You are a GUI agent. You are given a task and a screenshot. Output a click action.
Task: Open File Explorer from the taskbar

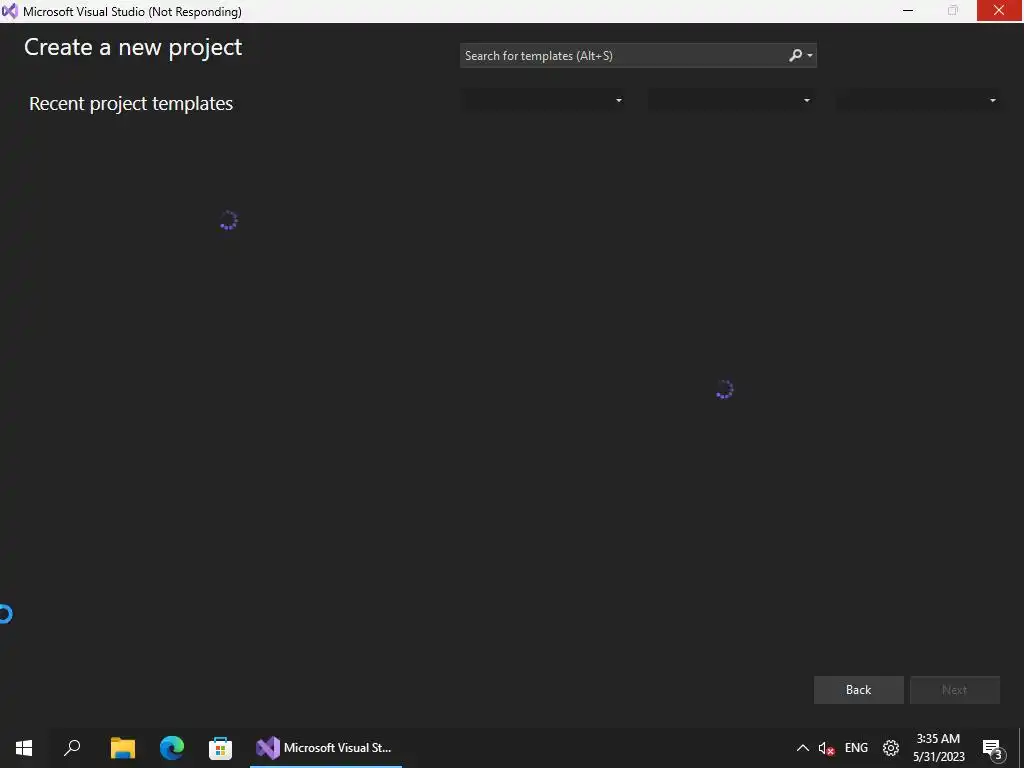[x=123, y=748]
